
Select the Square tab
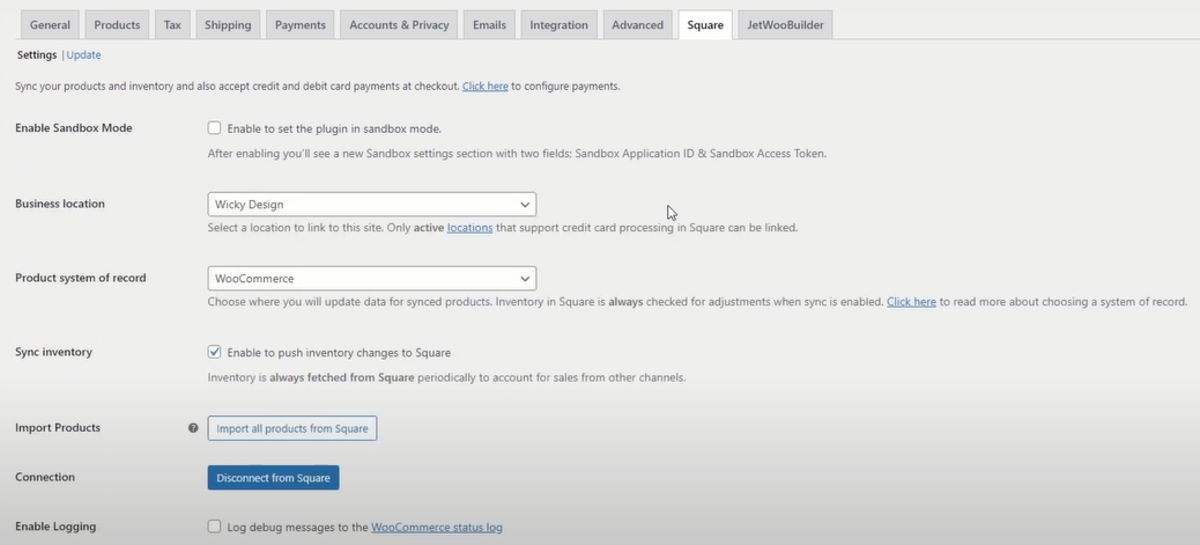(705, 25)
